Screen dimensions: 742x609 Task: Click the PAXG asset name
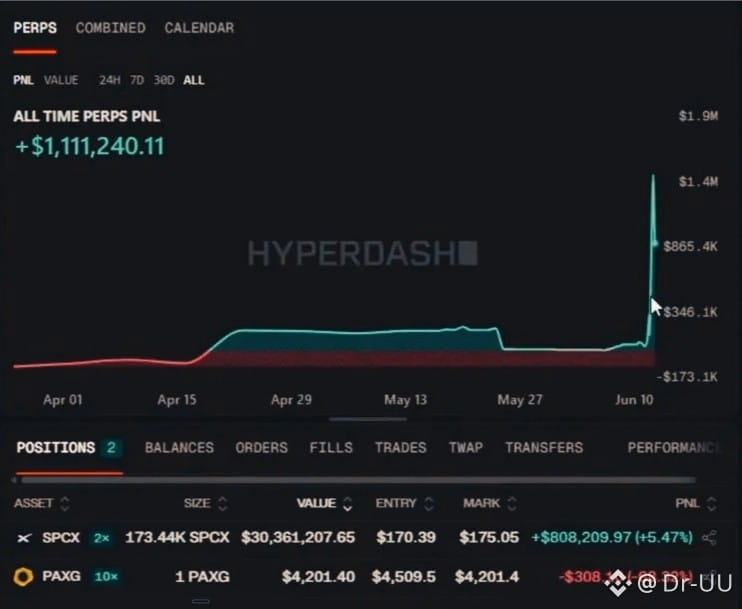click(x=62, y=576)
